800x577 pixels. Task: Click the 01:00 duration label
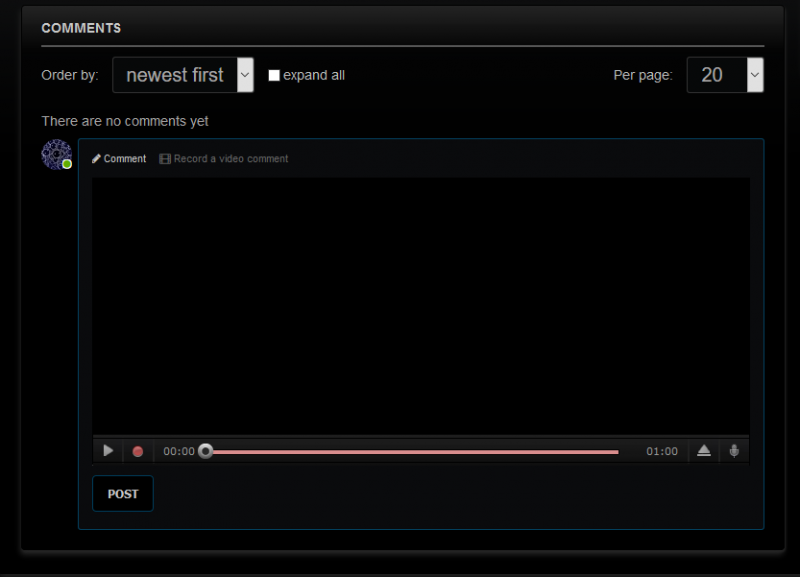coord(662,451)
